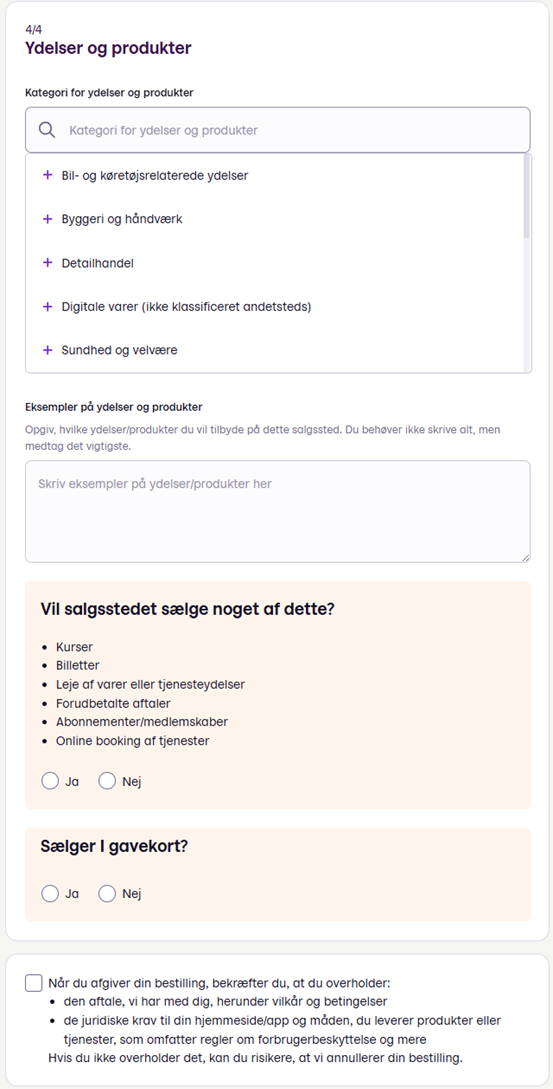This screenshot has width=553, height=1089.
Task: Choose Sundhed og velvære category
Action: (x=119, y=351)
